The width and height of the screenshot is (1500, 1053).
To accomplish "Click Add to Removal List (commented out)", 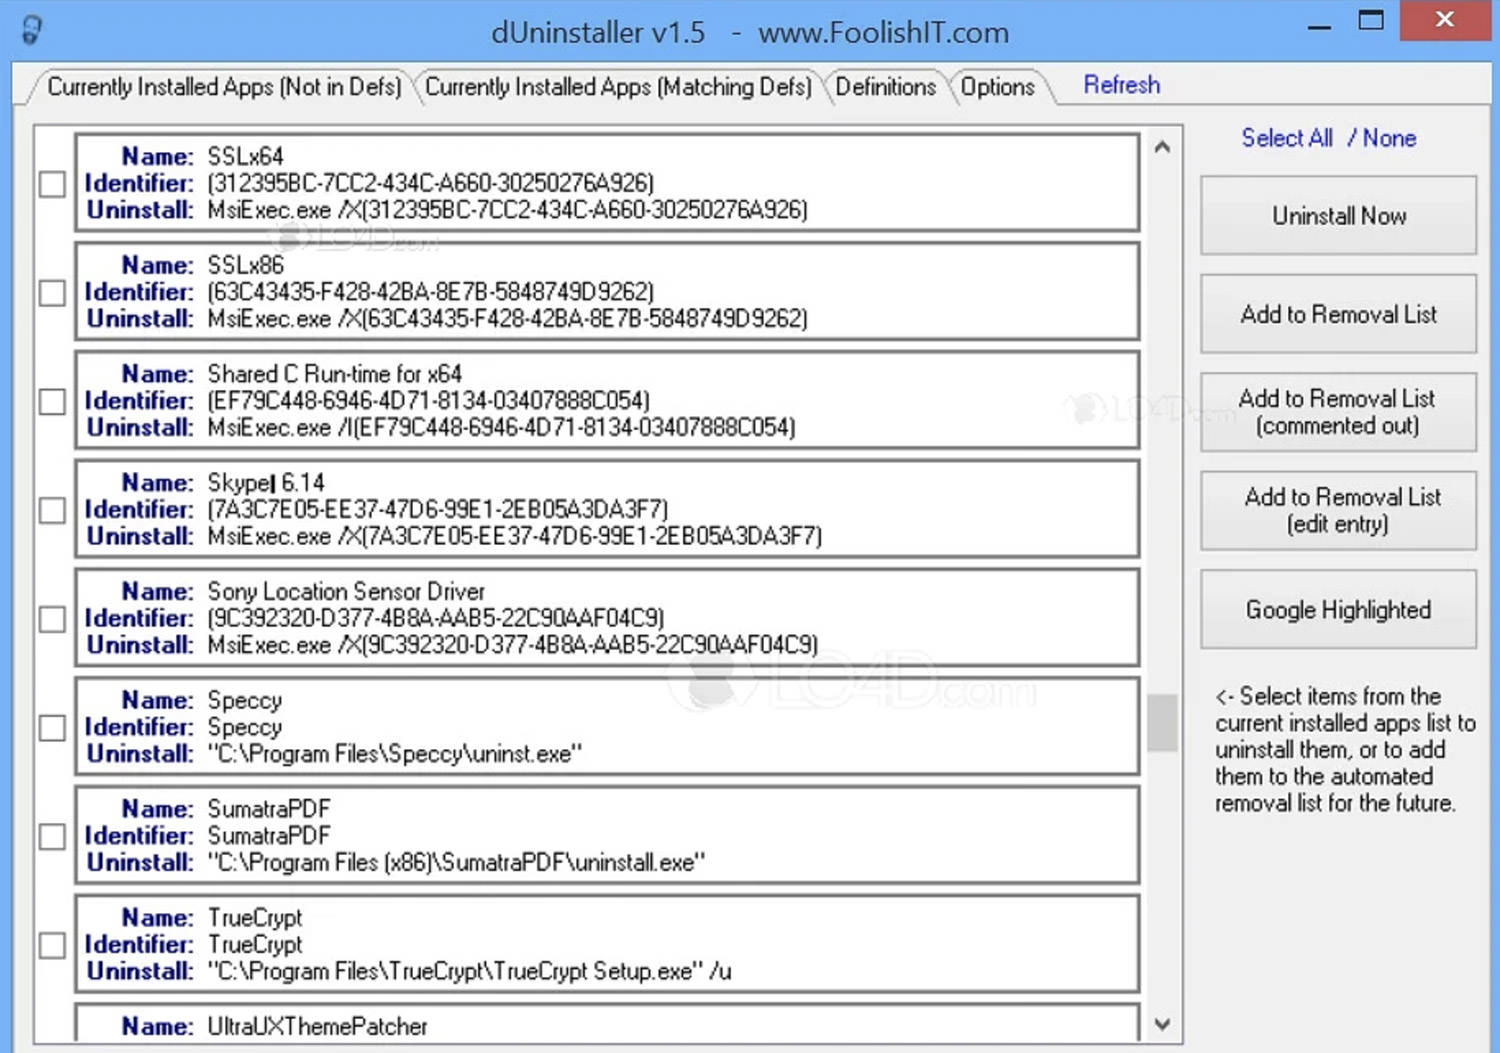I will click(1338, 412).
